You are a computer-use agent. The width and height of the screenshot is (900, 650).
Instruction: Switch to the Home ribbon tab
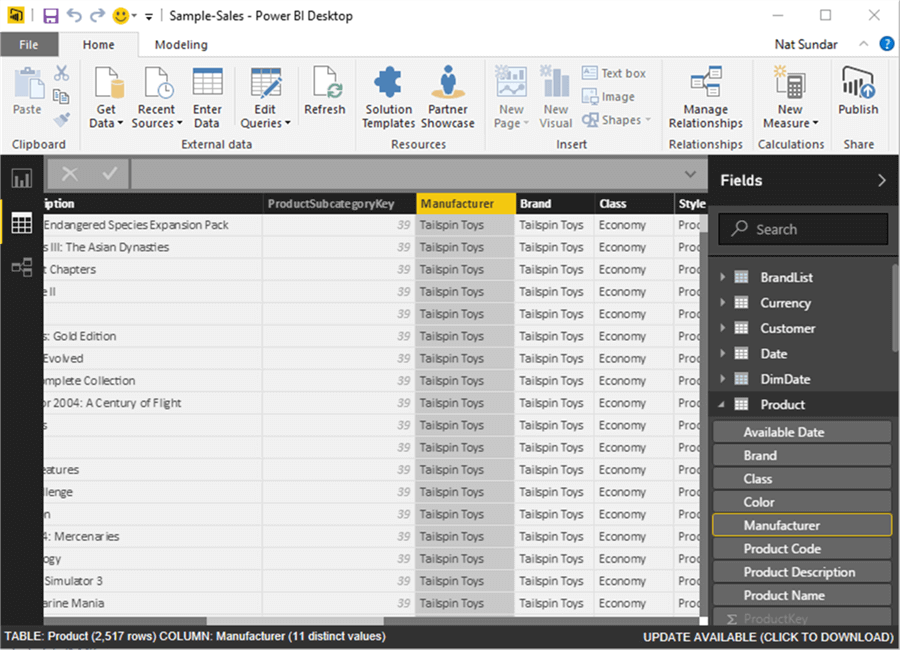tap(98, 45)
